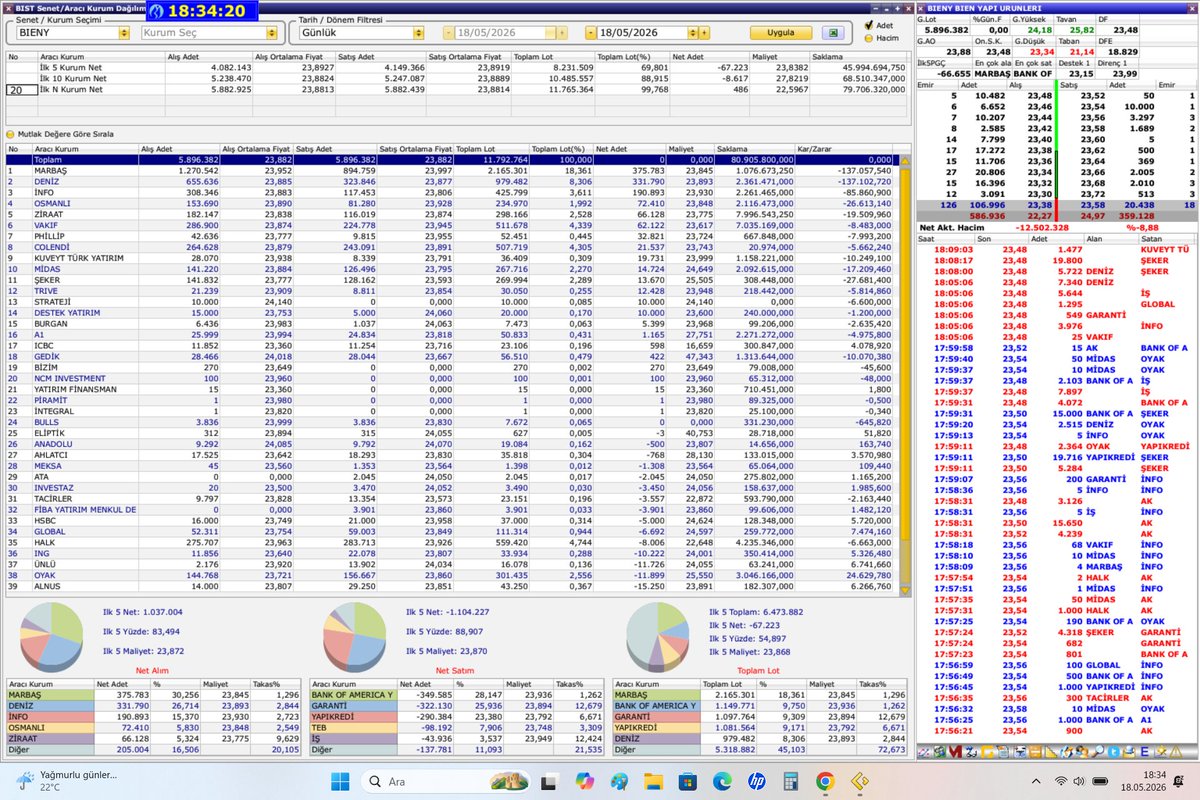Select the İlk 5 Kurum Net row
Image resolution: width=1200 pixels, height=800 pixels.
(x=456, y=67)
